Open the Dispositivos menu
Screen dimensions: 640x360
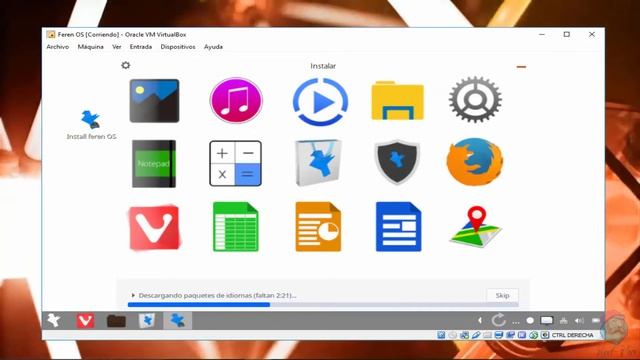click(x=178, y=47)
